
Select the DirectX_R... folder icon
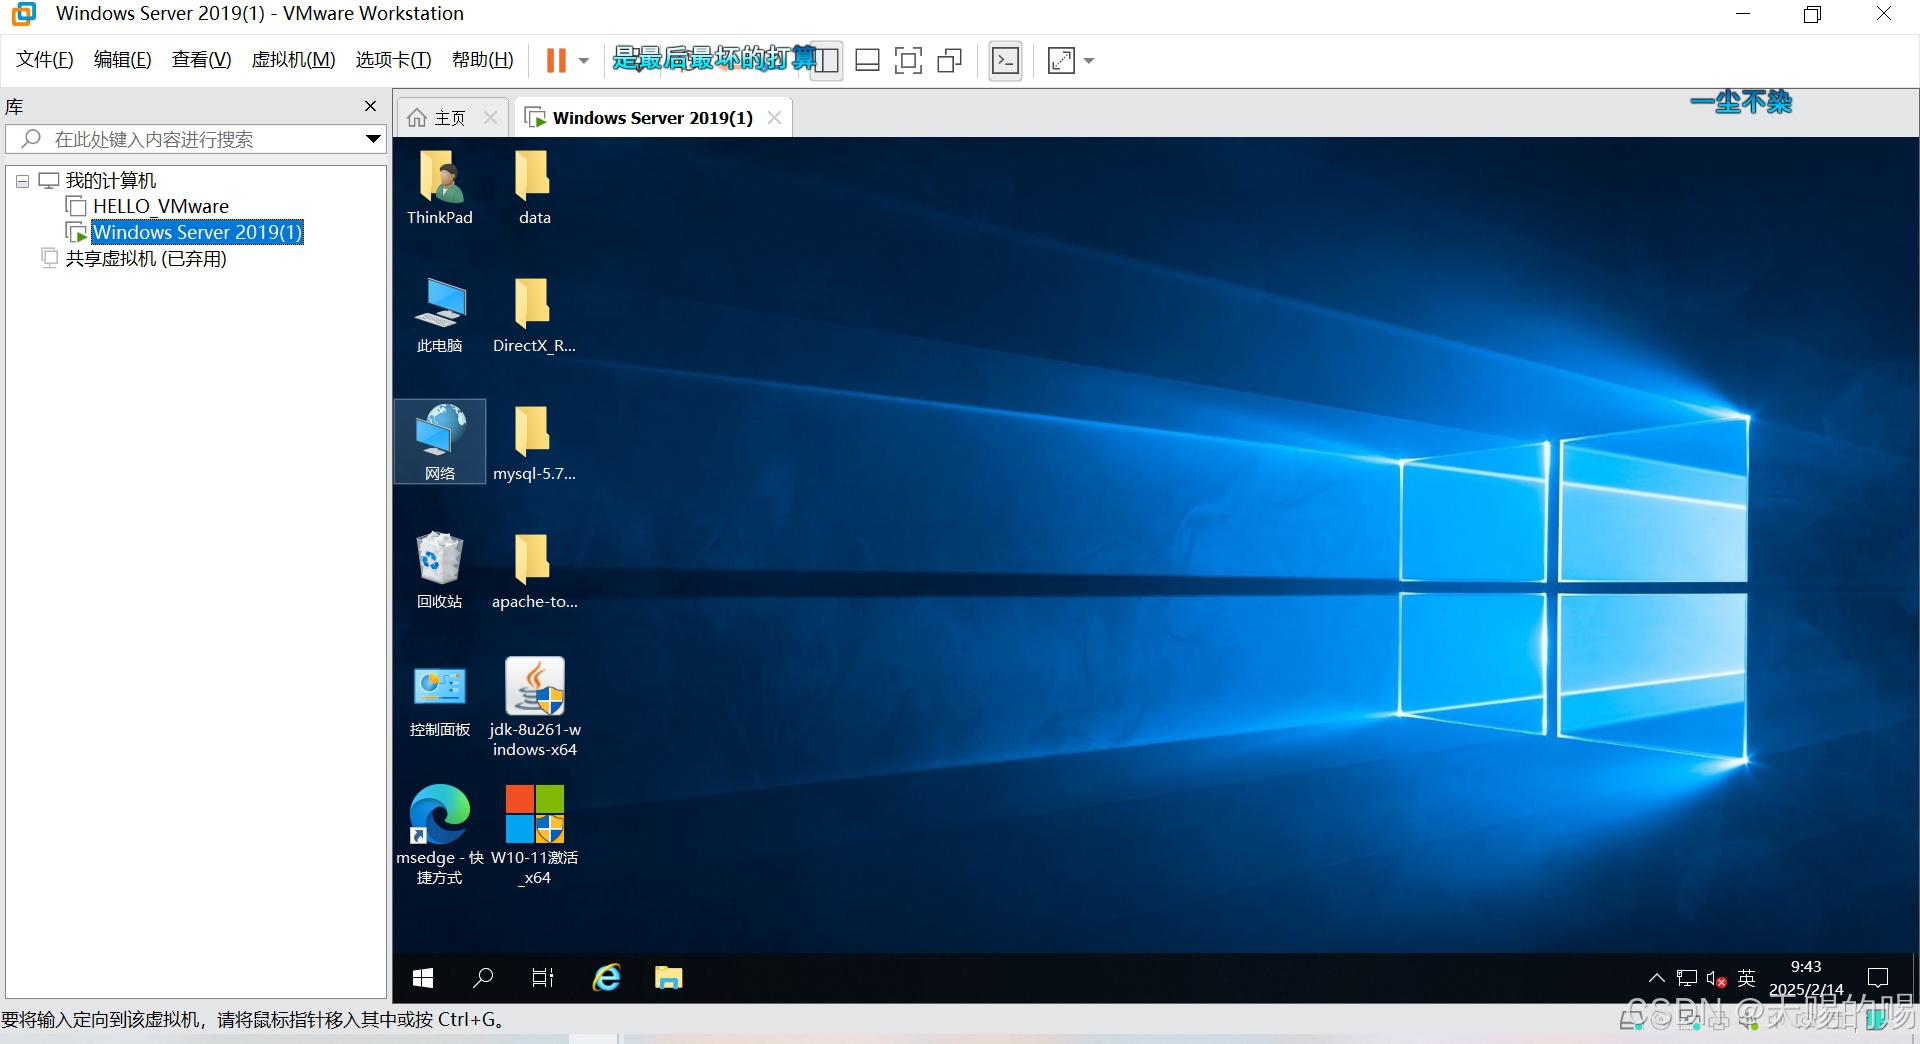534,316
